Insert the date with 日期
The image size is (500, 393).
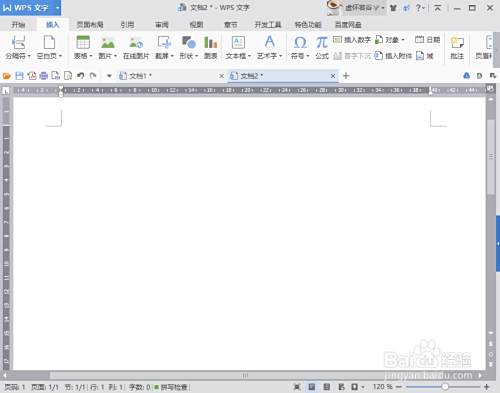pyautogui.click(x=427, y=40)
